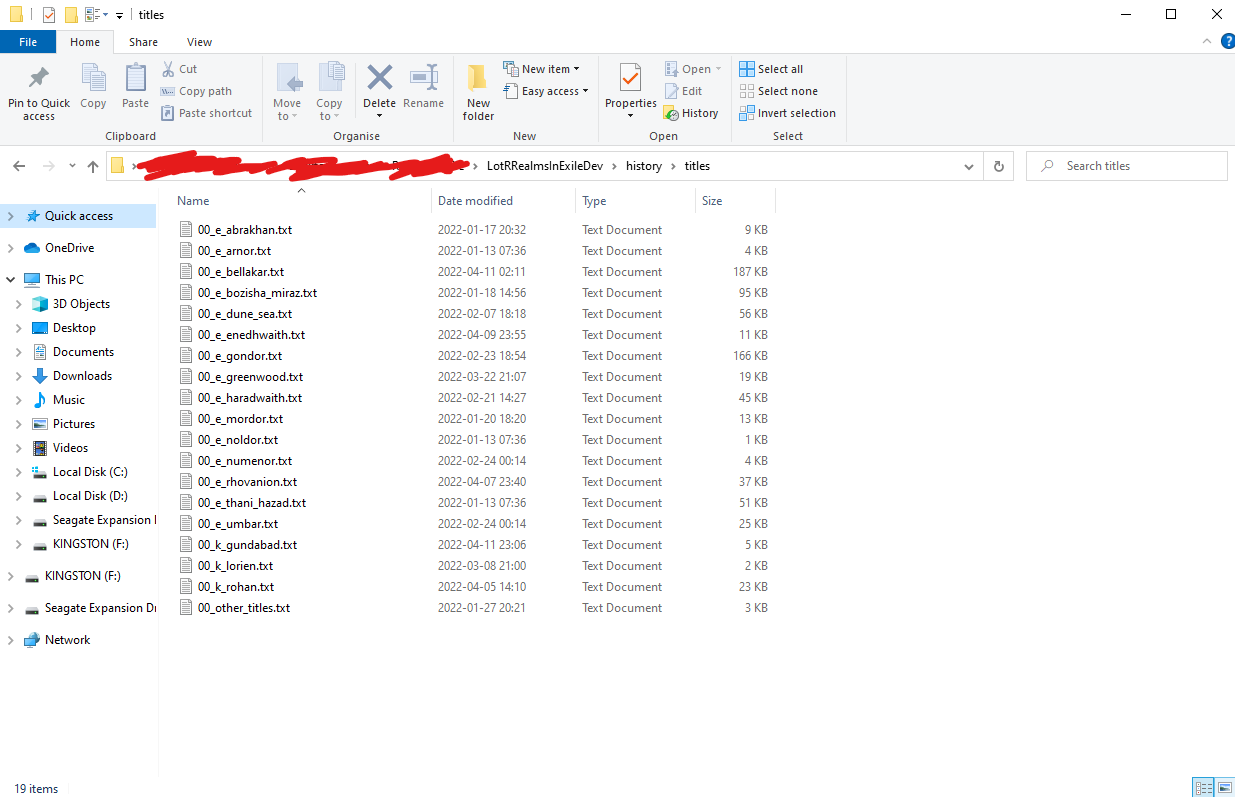Viewport: 1235px width, 797px height.
Task: Click the Search titles field
Action: [1127, 166]
